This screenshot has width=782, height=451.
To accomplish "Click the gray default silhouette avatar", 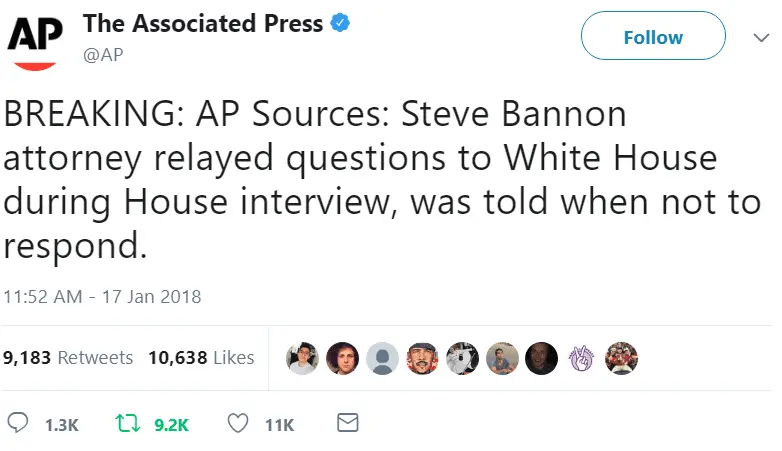I will [x=382, y=357].
